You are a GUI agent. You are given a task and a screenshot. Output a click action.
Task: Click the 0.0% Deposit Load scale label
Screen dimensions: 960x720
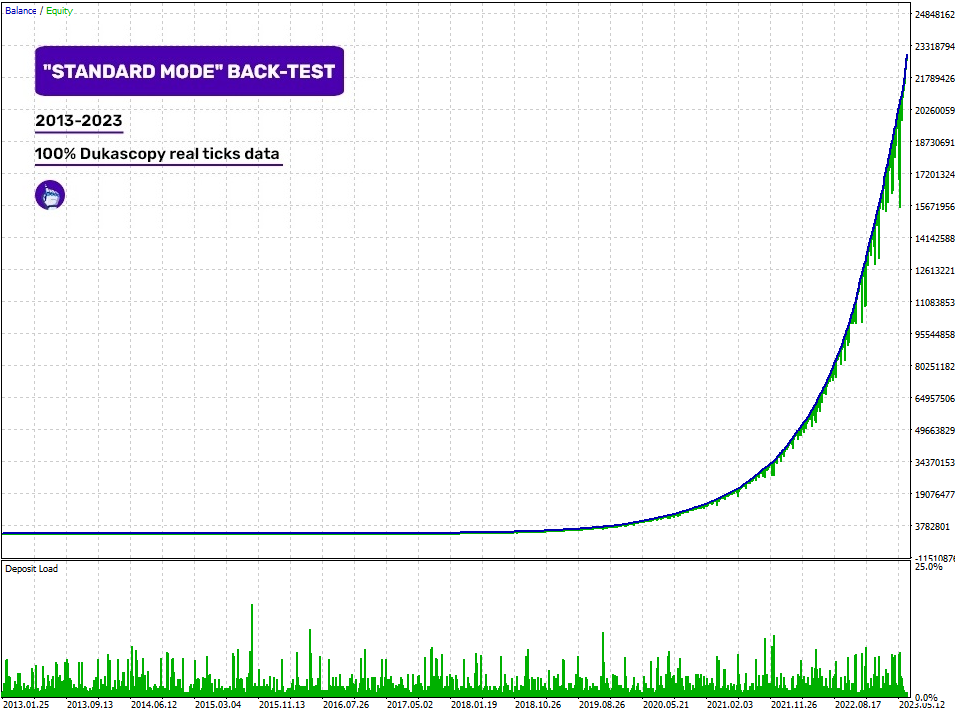tap(928, 697)
